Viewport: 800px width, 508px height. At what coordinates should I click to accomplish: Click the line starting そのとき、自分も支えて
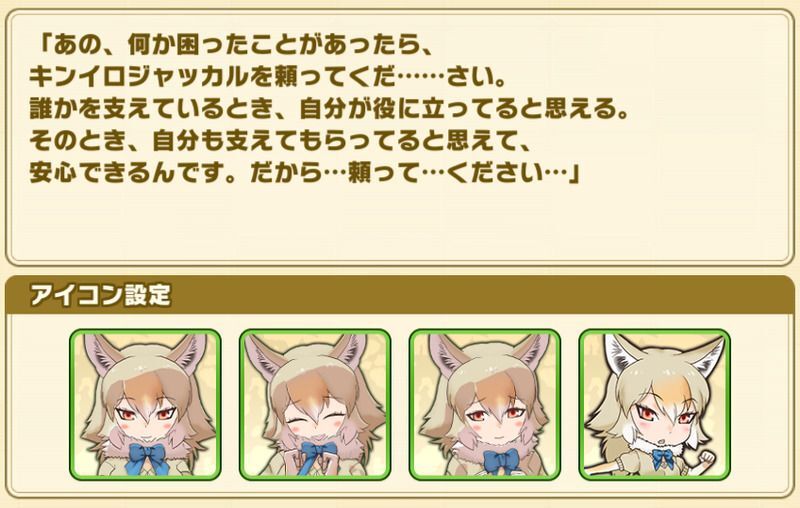click(280, 141)
